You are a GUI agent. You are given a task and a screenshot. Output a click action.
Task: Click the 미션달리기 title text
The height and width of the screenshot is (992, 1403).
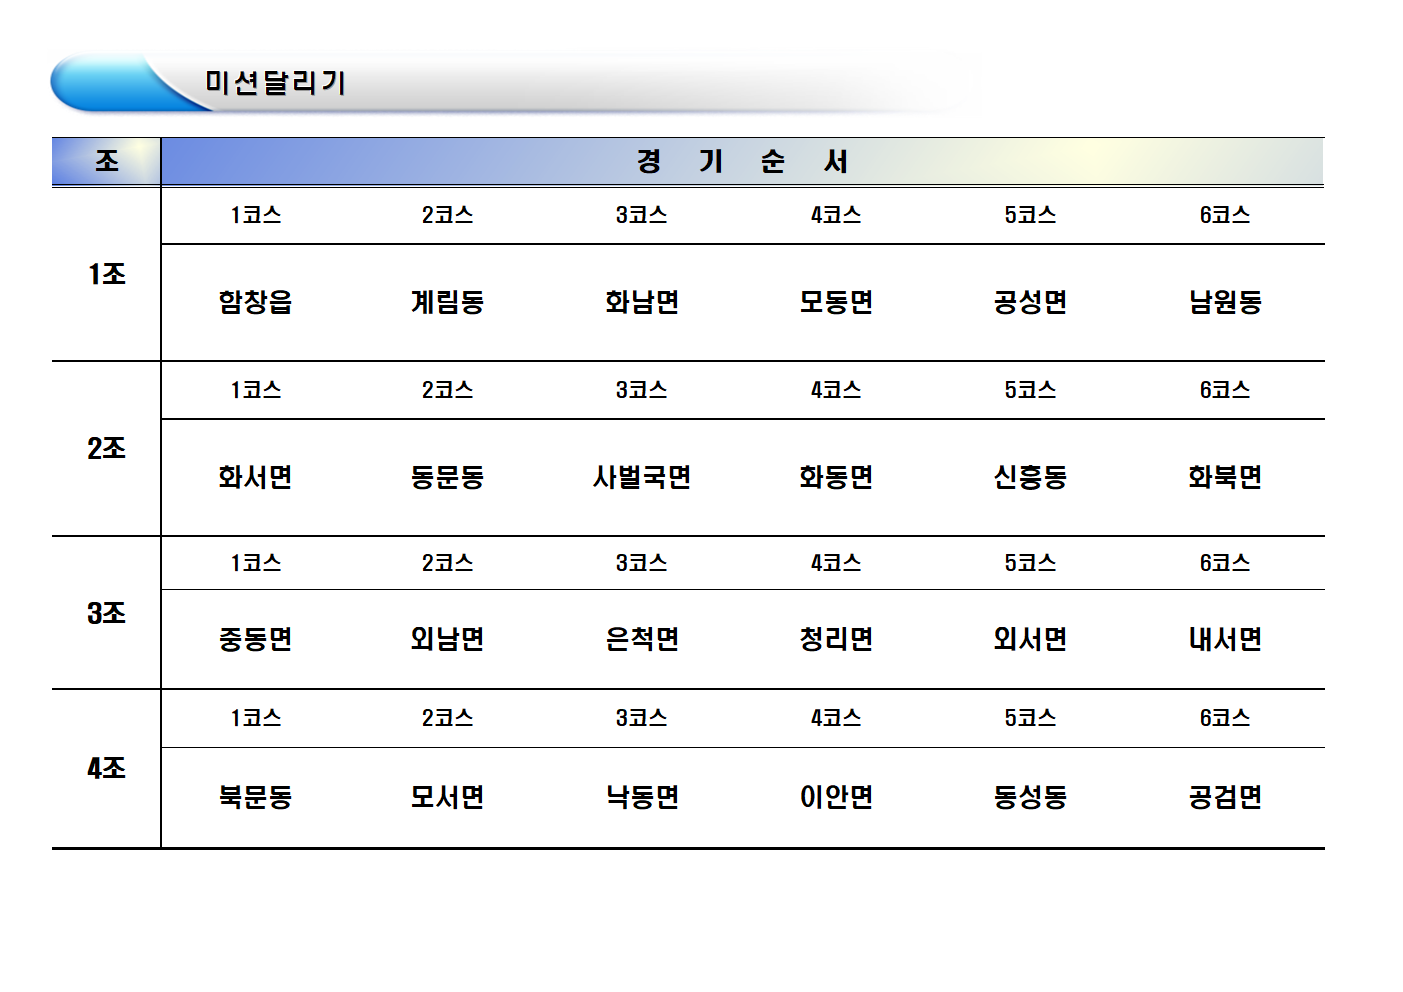[x=275, y=82]
